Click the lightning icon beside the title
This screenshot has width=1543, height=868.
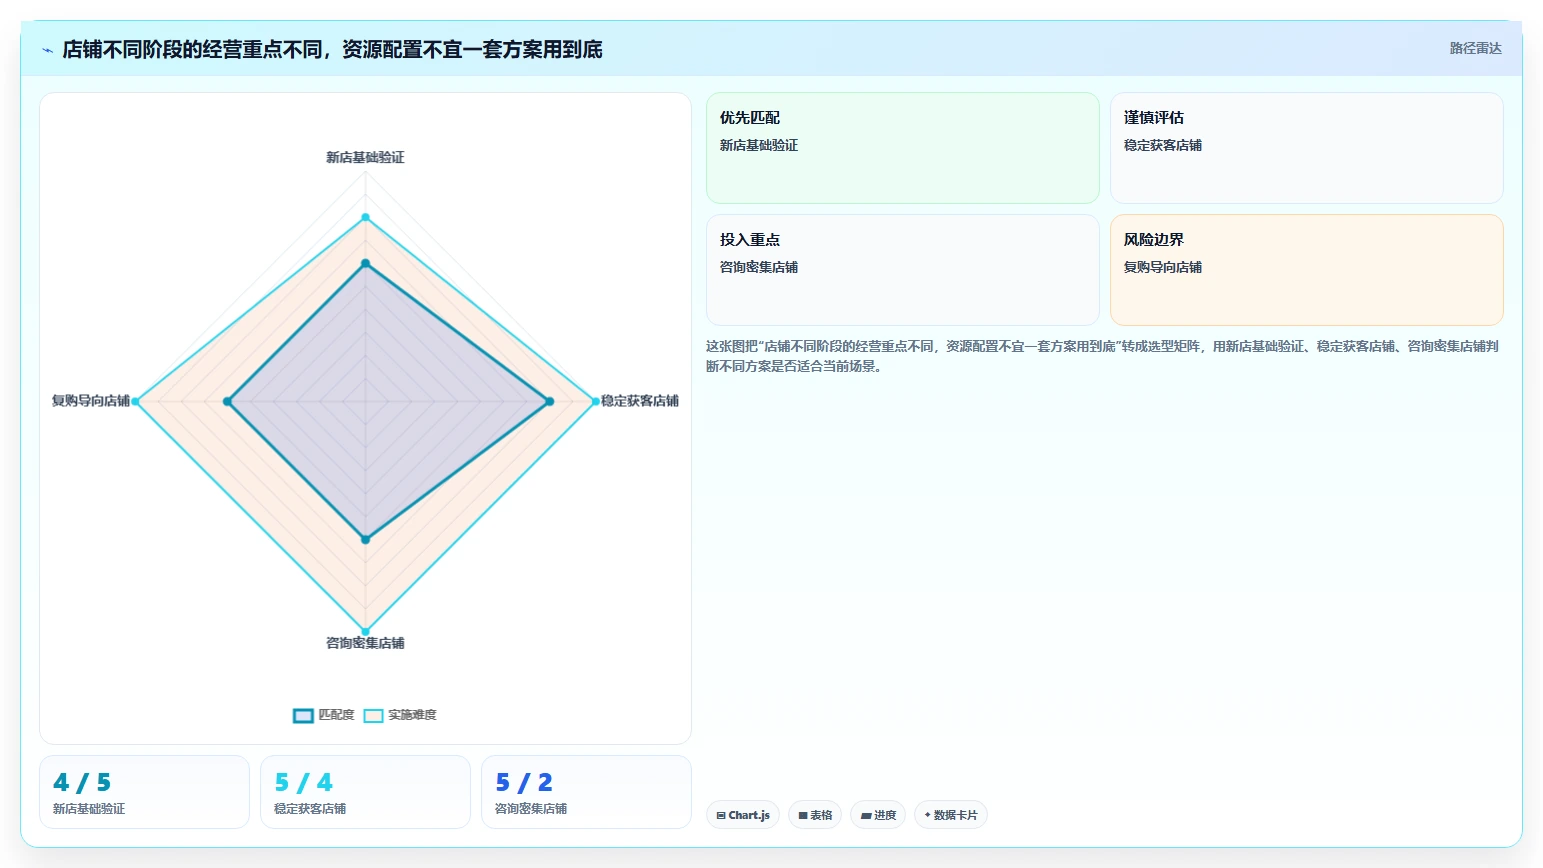pyautogui.click(x=47, y=50)
